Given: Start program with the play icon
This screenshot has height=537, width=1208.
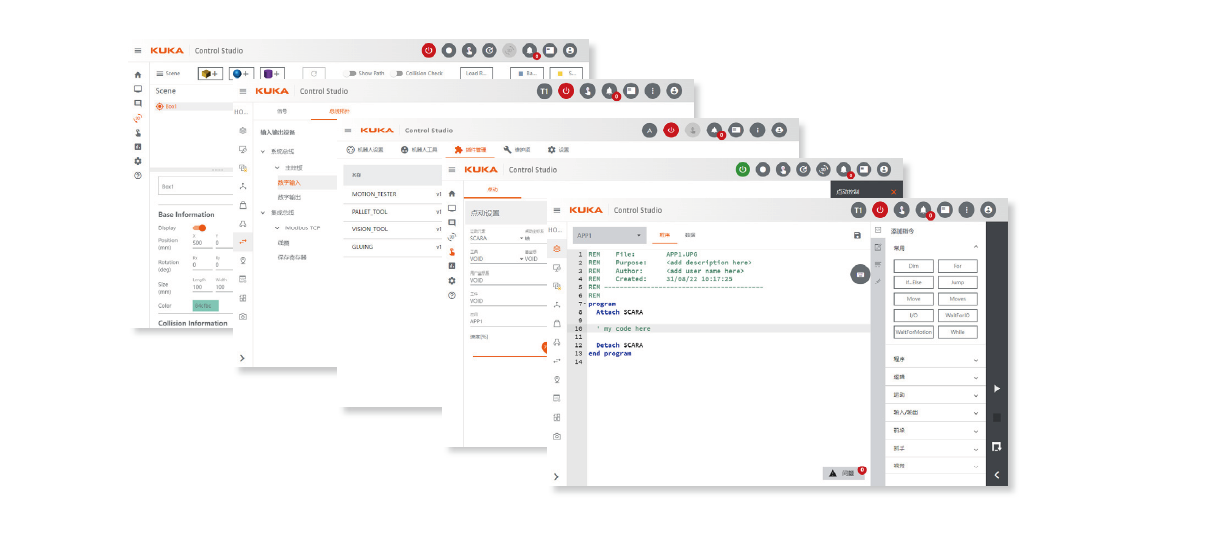Looking at the screenshot, I should tap(996, 388).
